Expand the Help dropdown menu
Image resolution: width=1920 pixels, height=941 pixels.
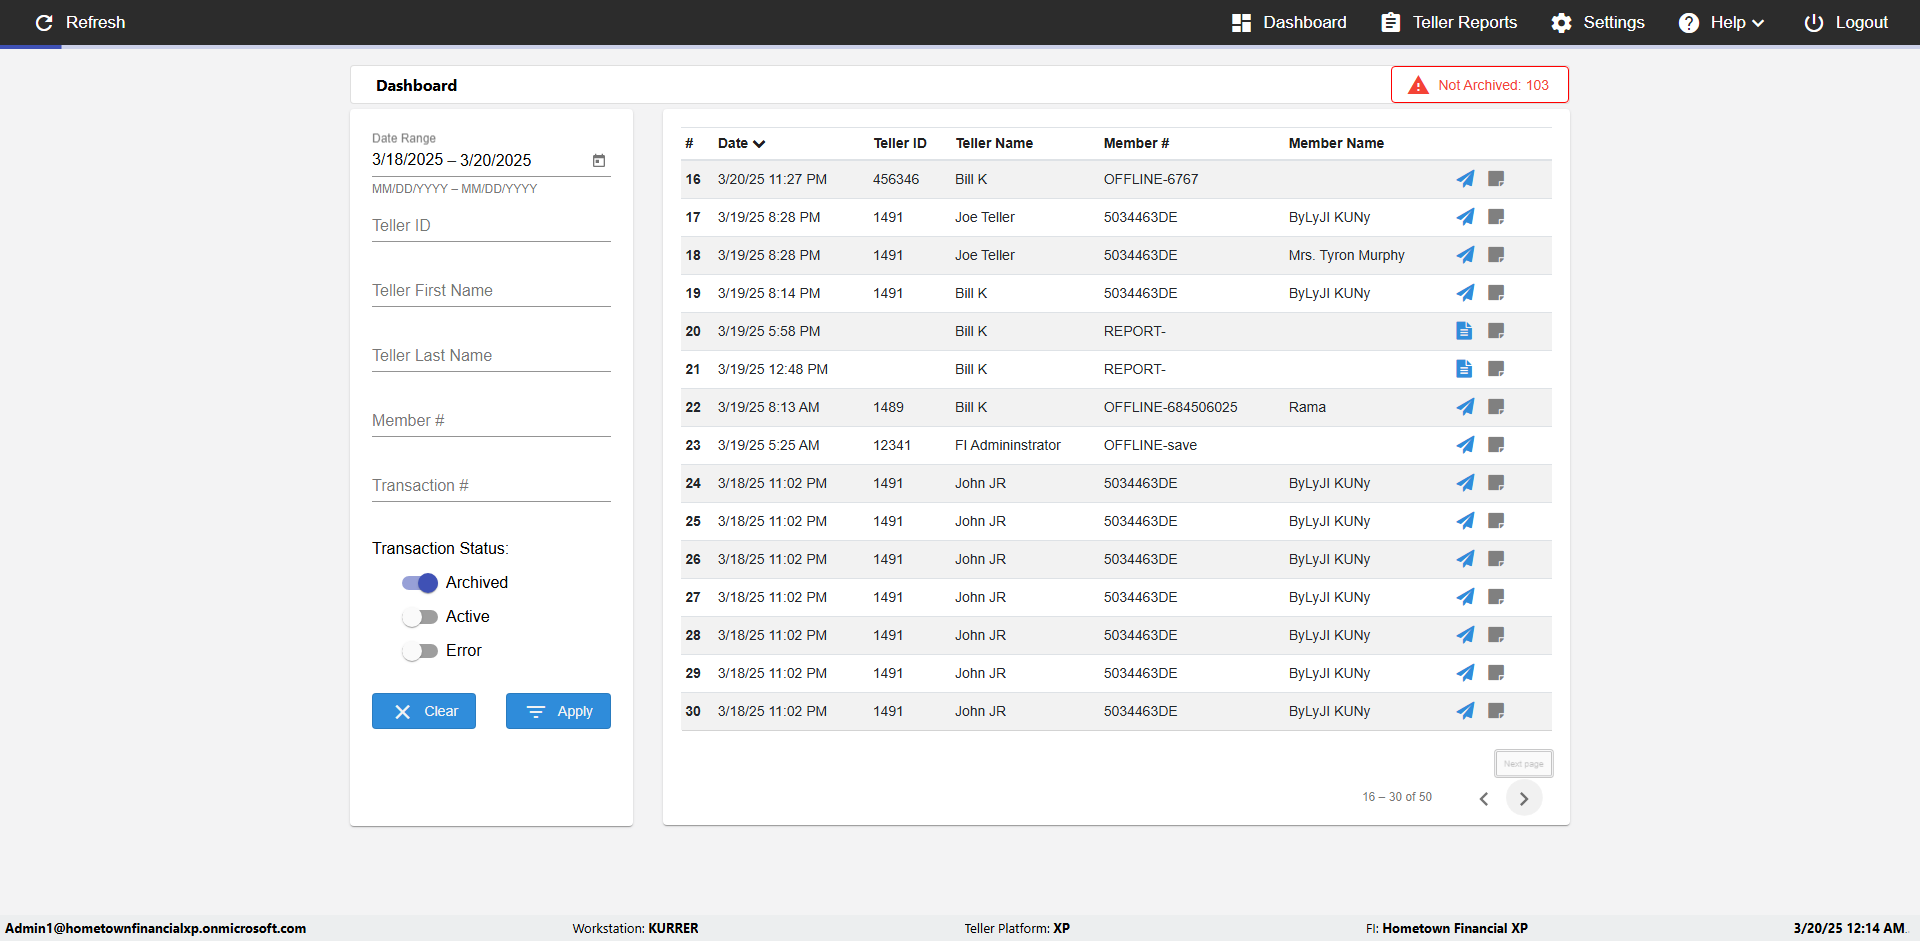click(1721, 22)
